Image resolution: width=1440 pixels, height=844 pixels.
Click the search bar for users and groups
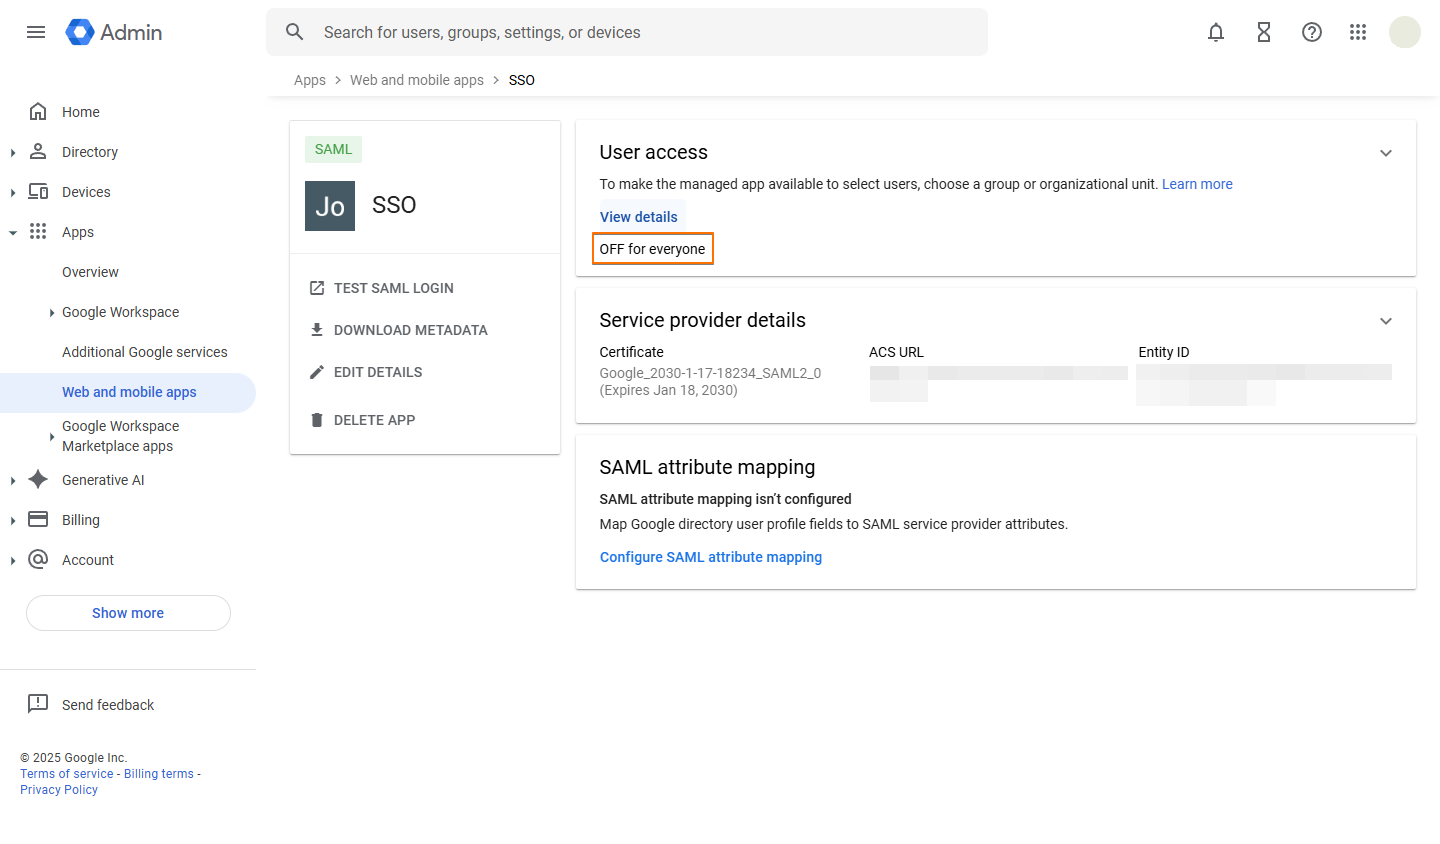(627, 32)
